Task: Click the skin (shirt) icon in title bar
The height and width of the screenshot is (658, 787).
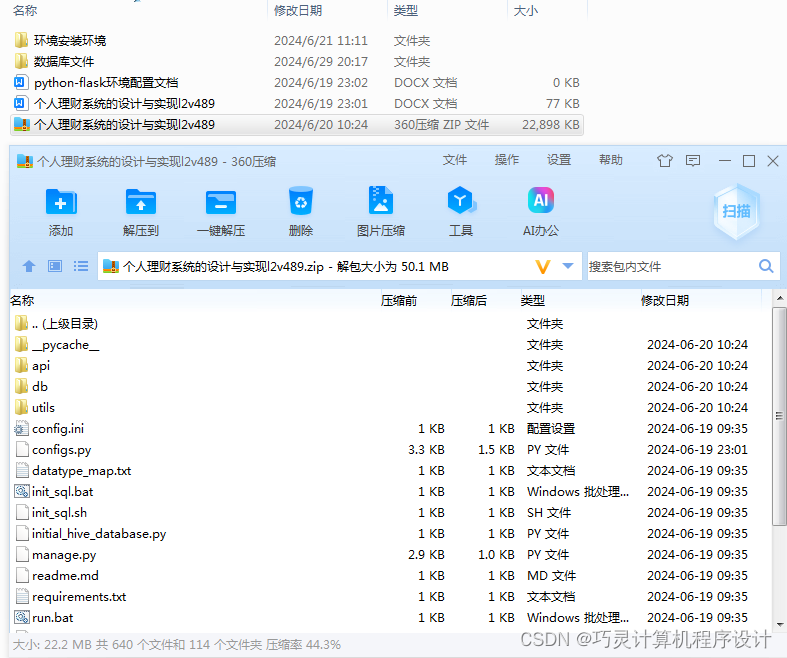Action: point(665,161)
